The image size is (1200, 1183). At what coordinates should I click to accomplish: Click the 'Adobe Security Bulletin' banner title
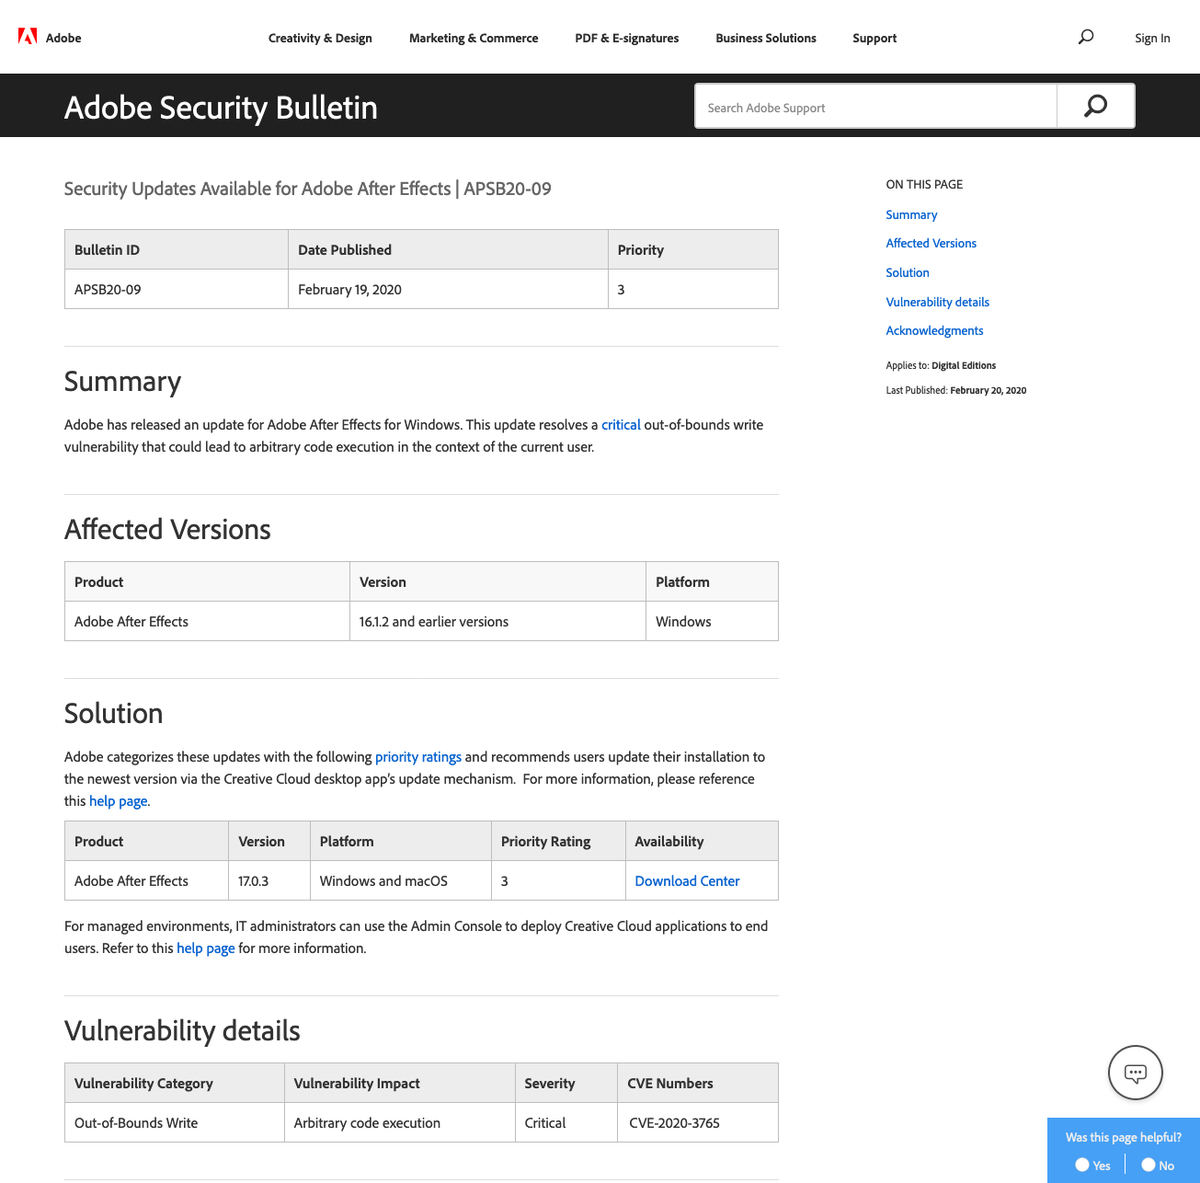click(221, 107)
